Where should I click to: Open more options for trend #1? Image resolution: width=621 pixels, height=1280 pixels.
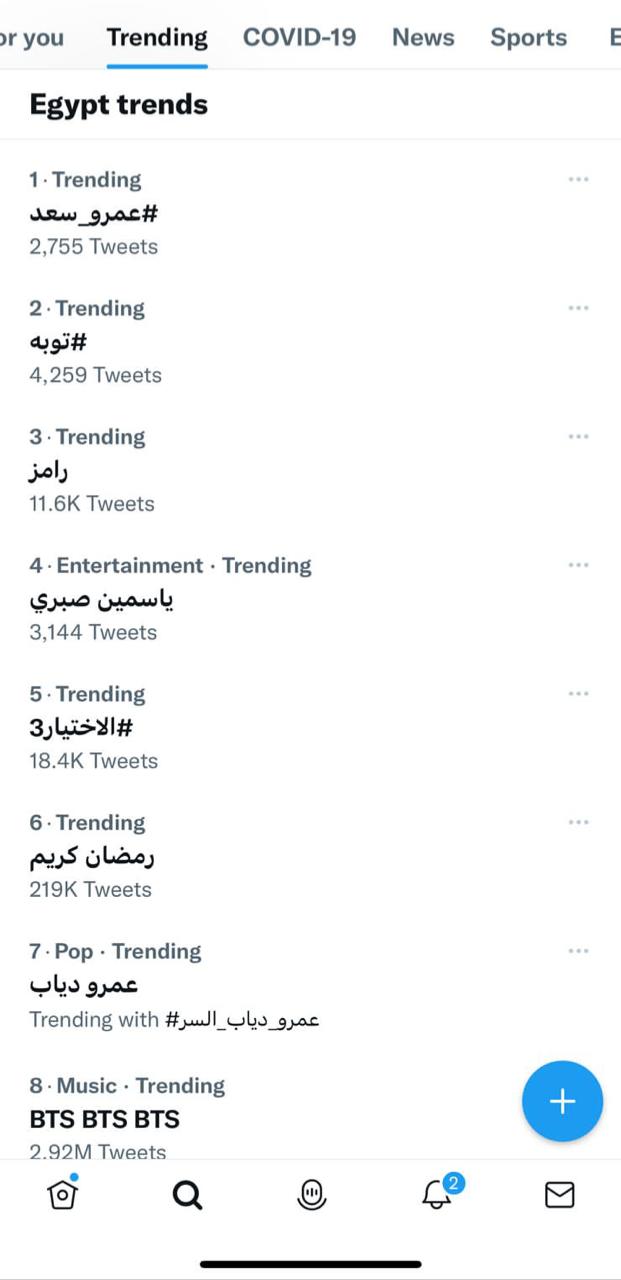tap(578, 180)
